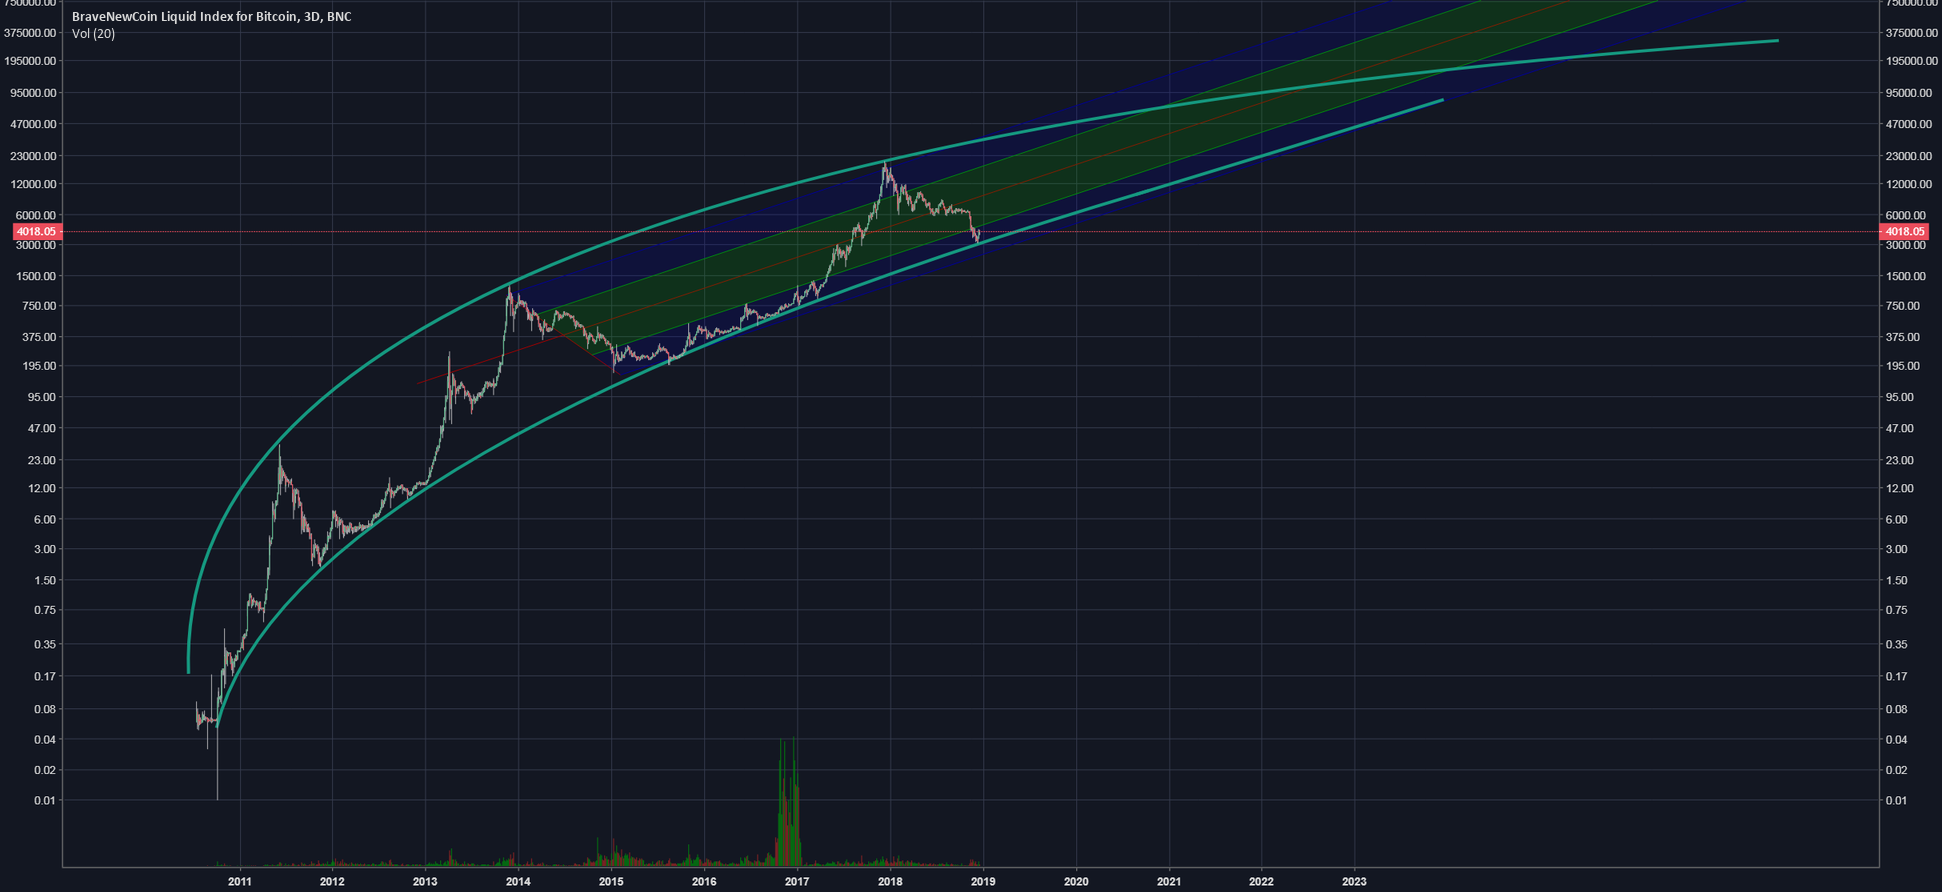Click the BraveNewCoin Liquid Index chart title
Viewport: 1942px width, 892px height.
tap(211, 17)
